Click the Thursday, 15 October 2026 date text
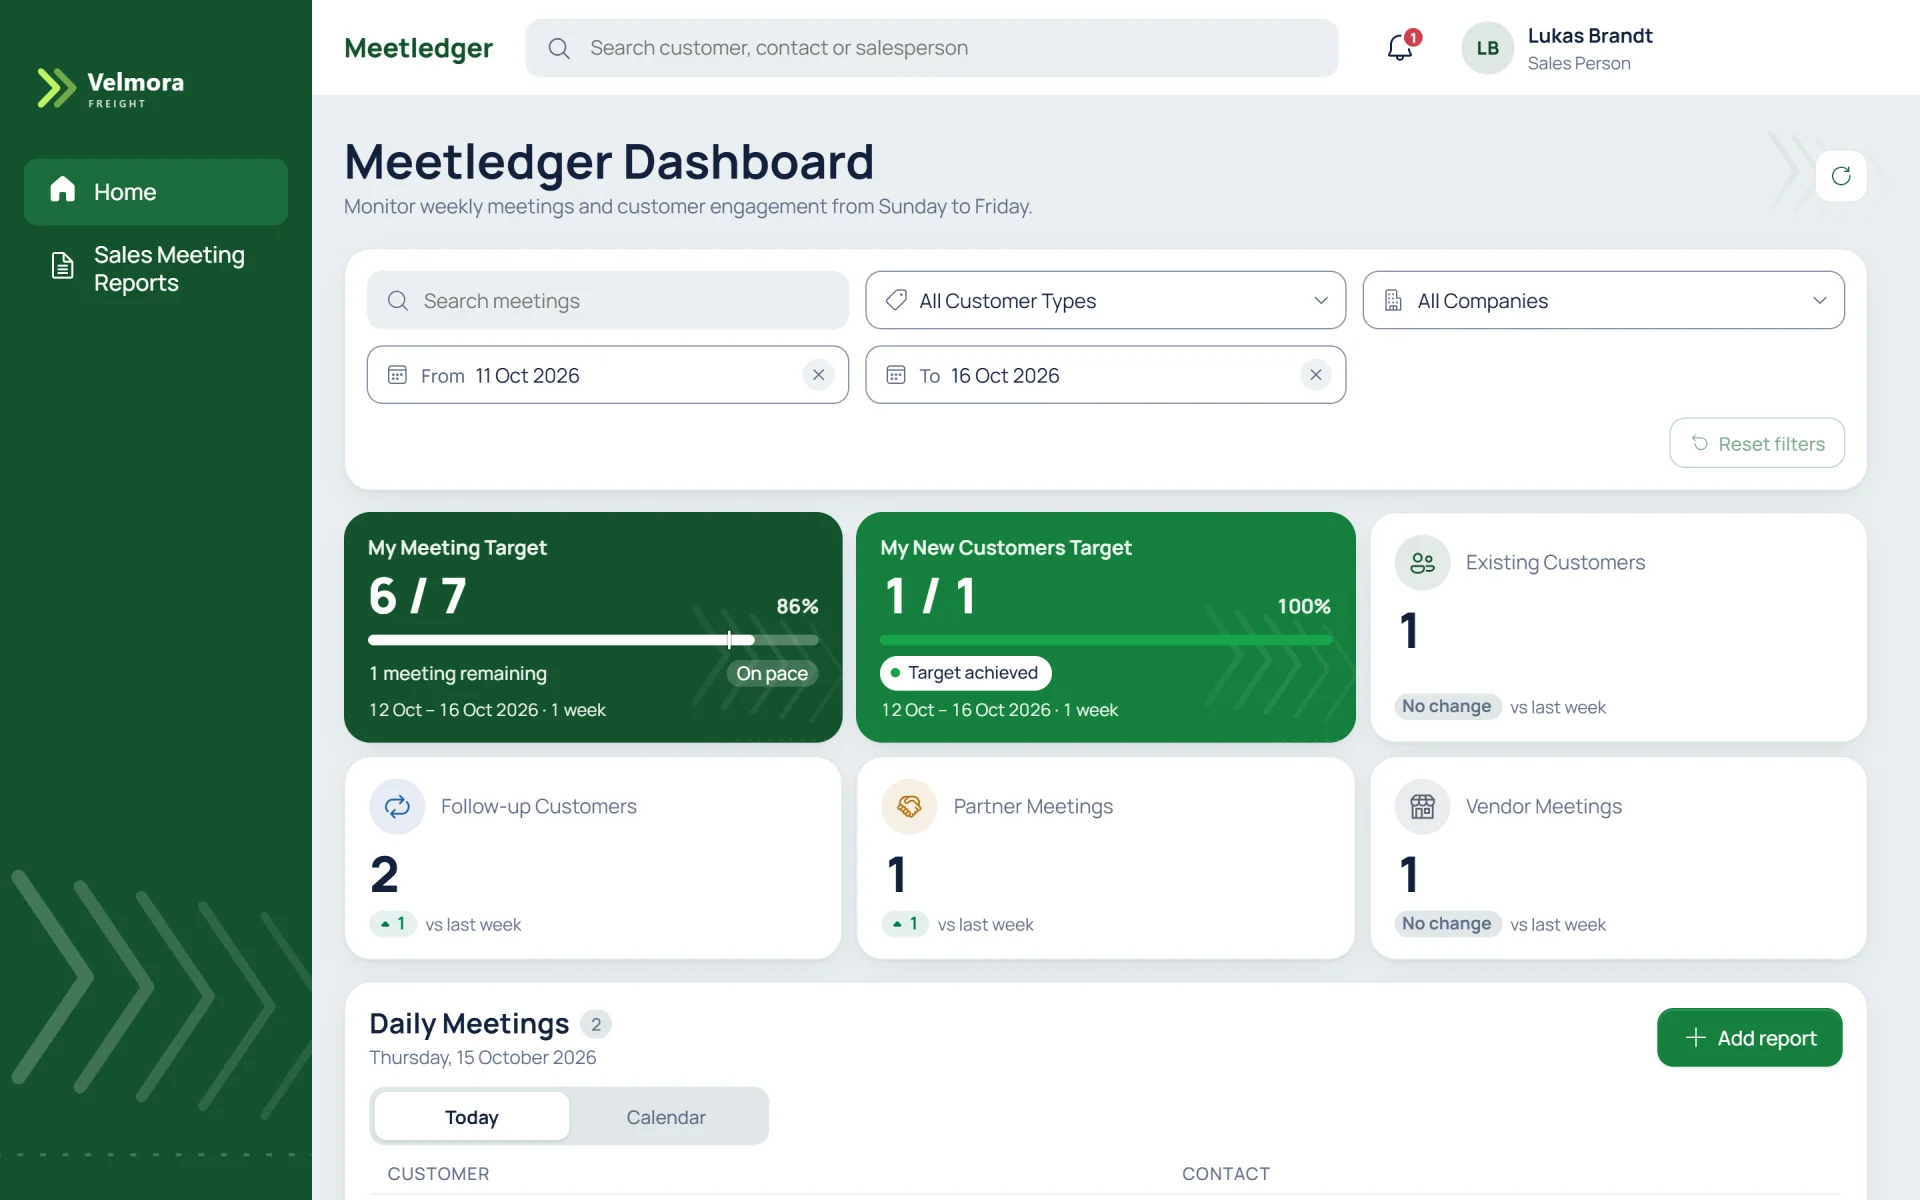This screenshot has height=1200, width=1920. tap(482, 1057)
